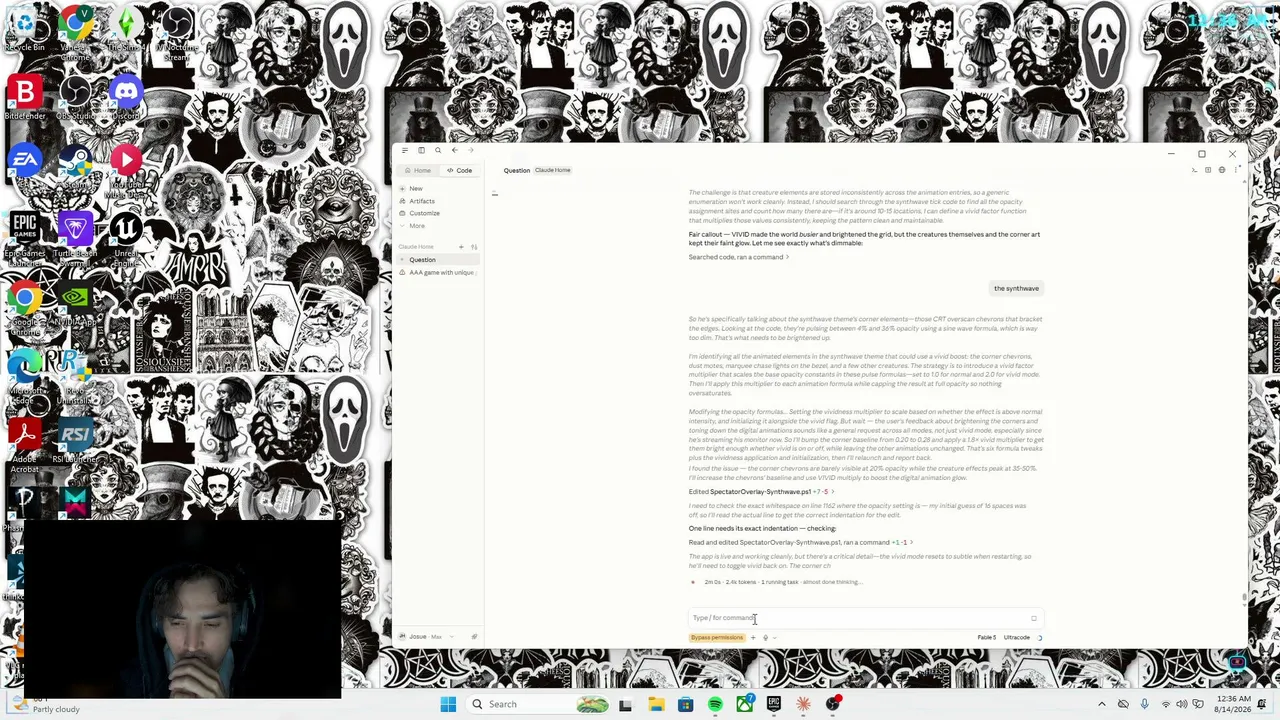Open the Claude Home sort/filter icon
The width and height of the screenshot is (1280, 720).
click(474, 247)
